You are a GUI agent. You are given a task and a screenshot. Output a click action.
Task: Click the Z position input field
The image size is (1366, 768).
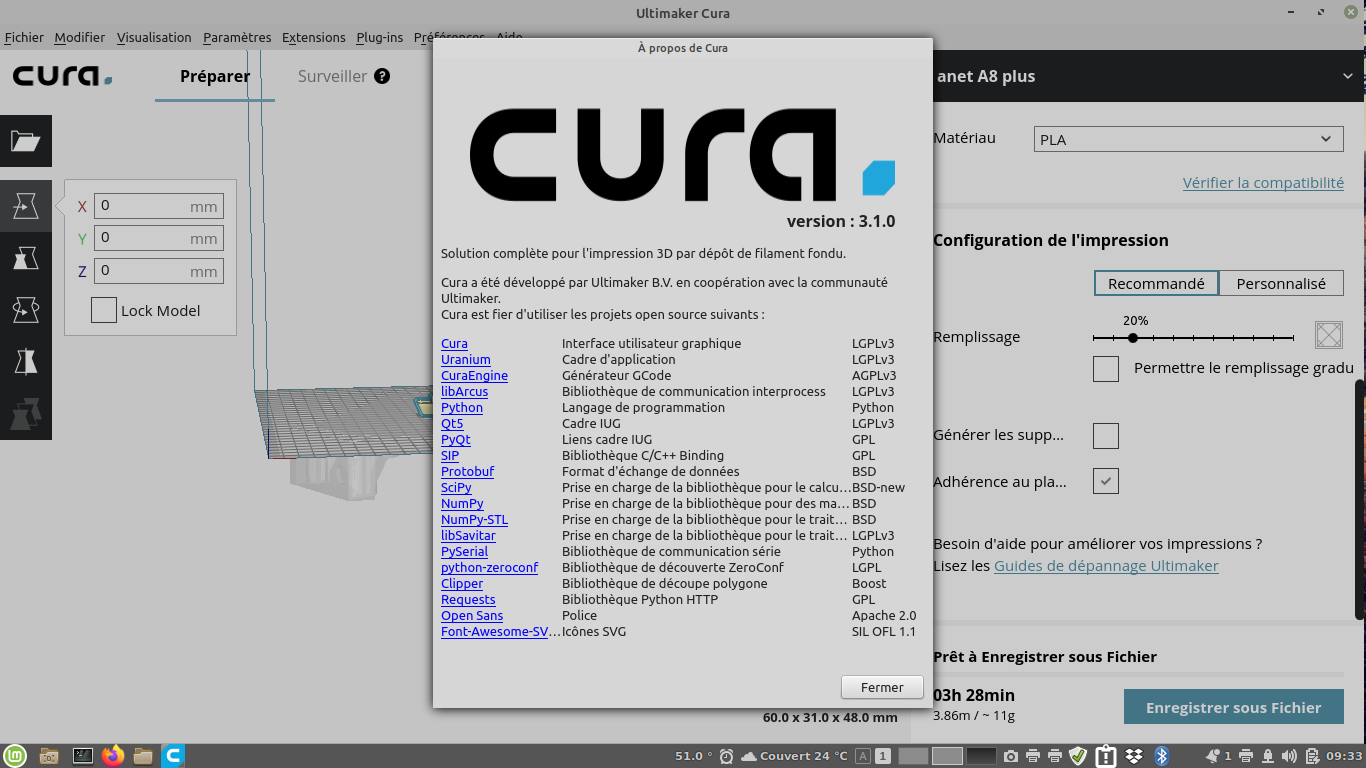click(159, 270)
